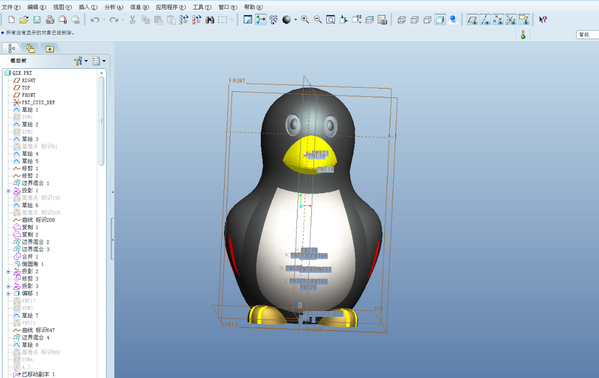Click the Layers icon in toolbar
Viewport: 599px width, 378px height.
click(369, 19)
